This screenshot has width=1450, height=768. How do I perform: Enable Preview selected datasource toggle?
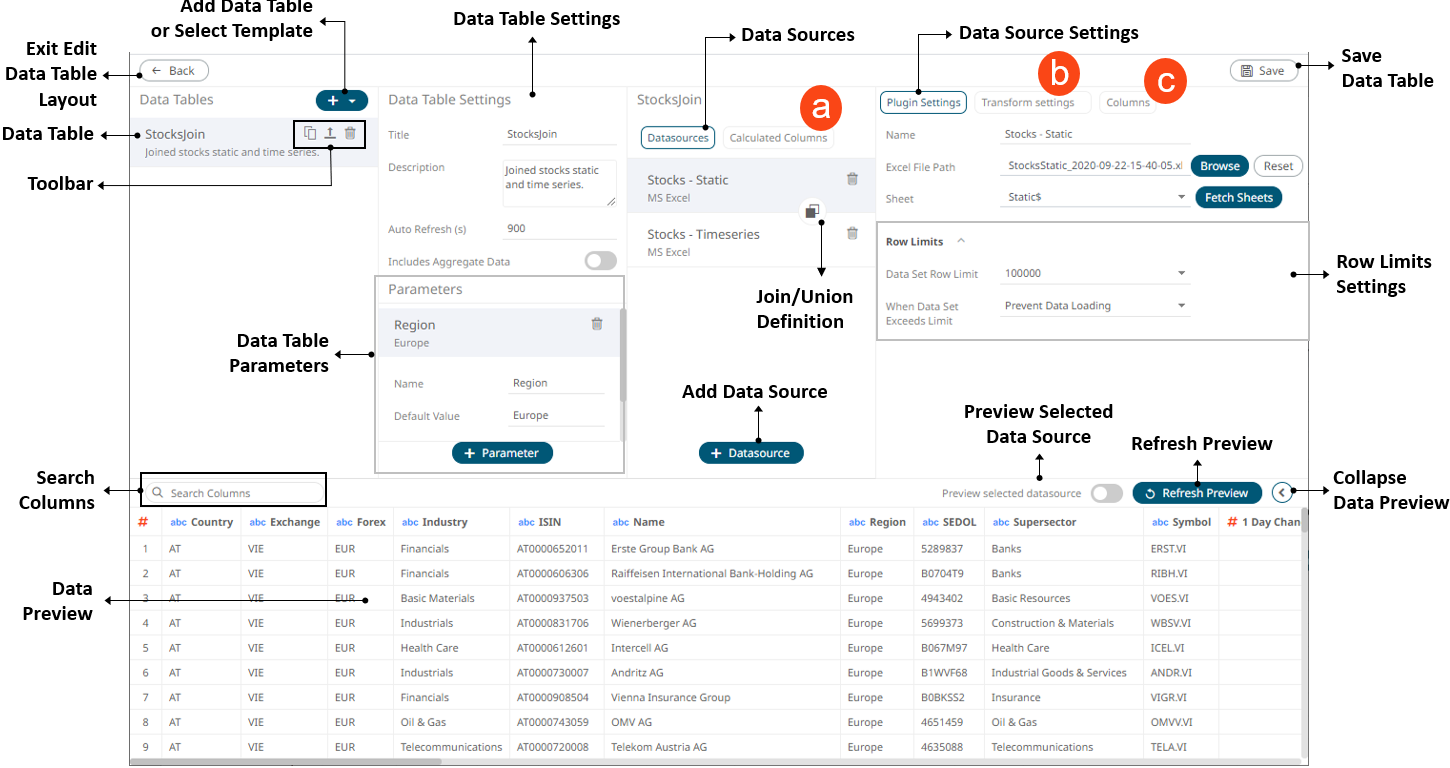click(1106, 493)
